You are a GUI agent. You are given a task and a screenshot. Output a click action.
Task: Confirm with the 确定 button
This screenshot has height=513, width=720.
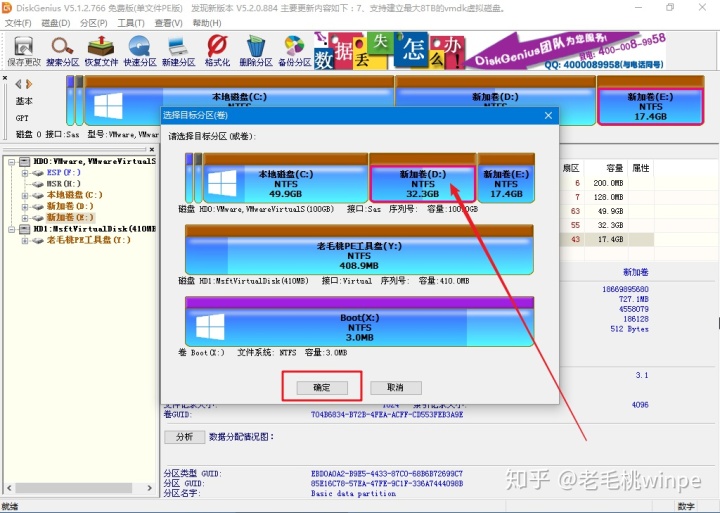coord(322,388)
